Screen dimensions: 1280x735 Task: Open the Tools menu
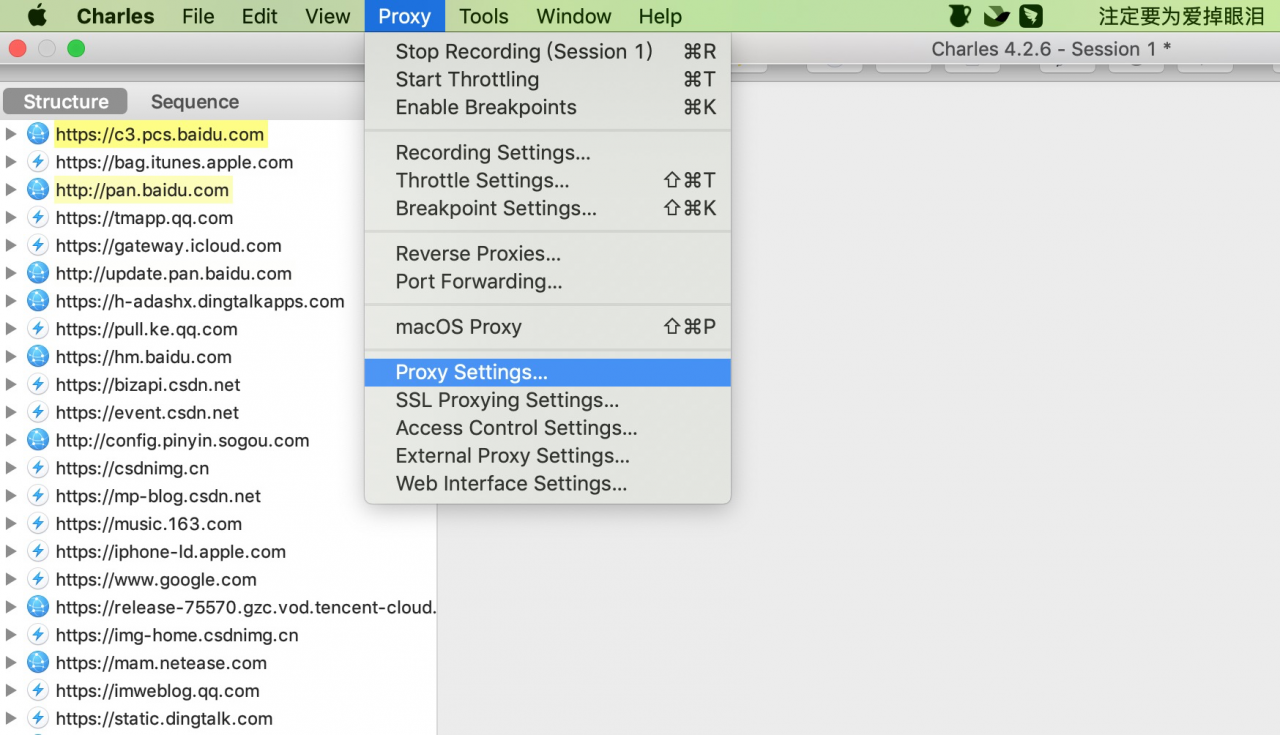coord(484,16)
